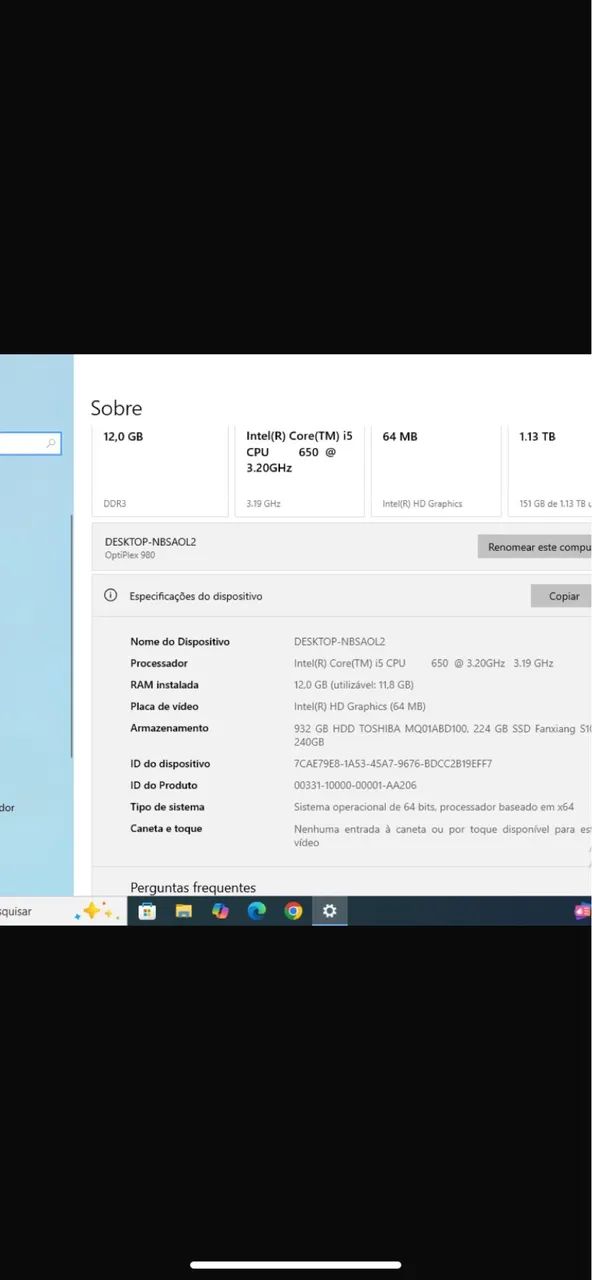Open the 64 MB Intel HD Graphics card

point(435,470)
